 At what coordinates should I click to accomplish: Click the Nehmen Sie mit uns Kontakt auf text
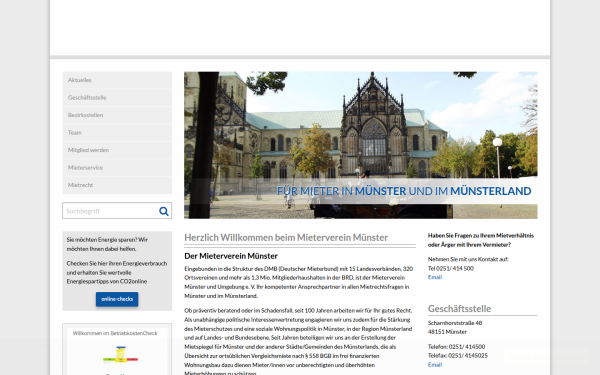coord(468,259)
